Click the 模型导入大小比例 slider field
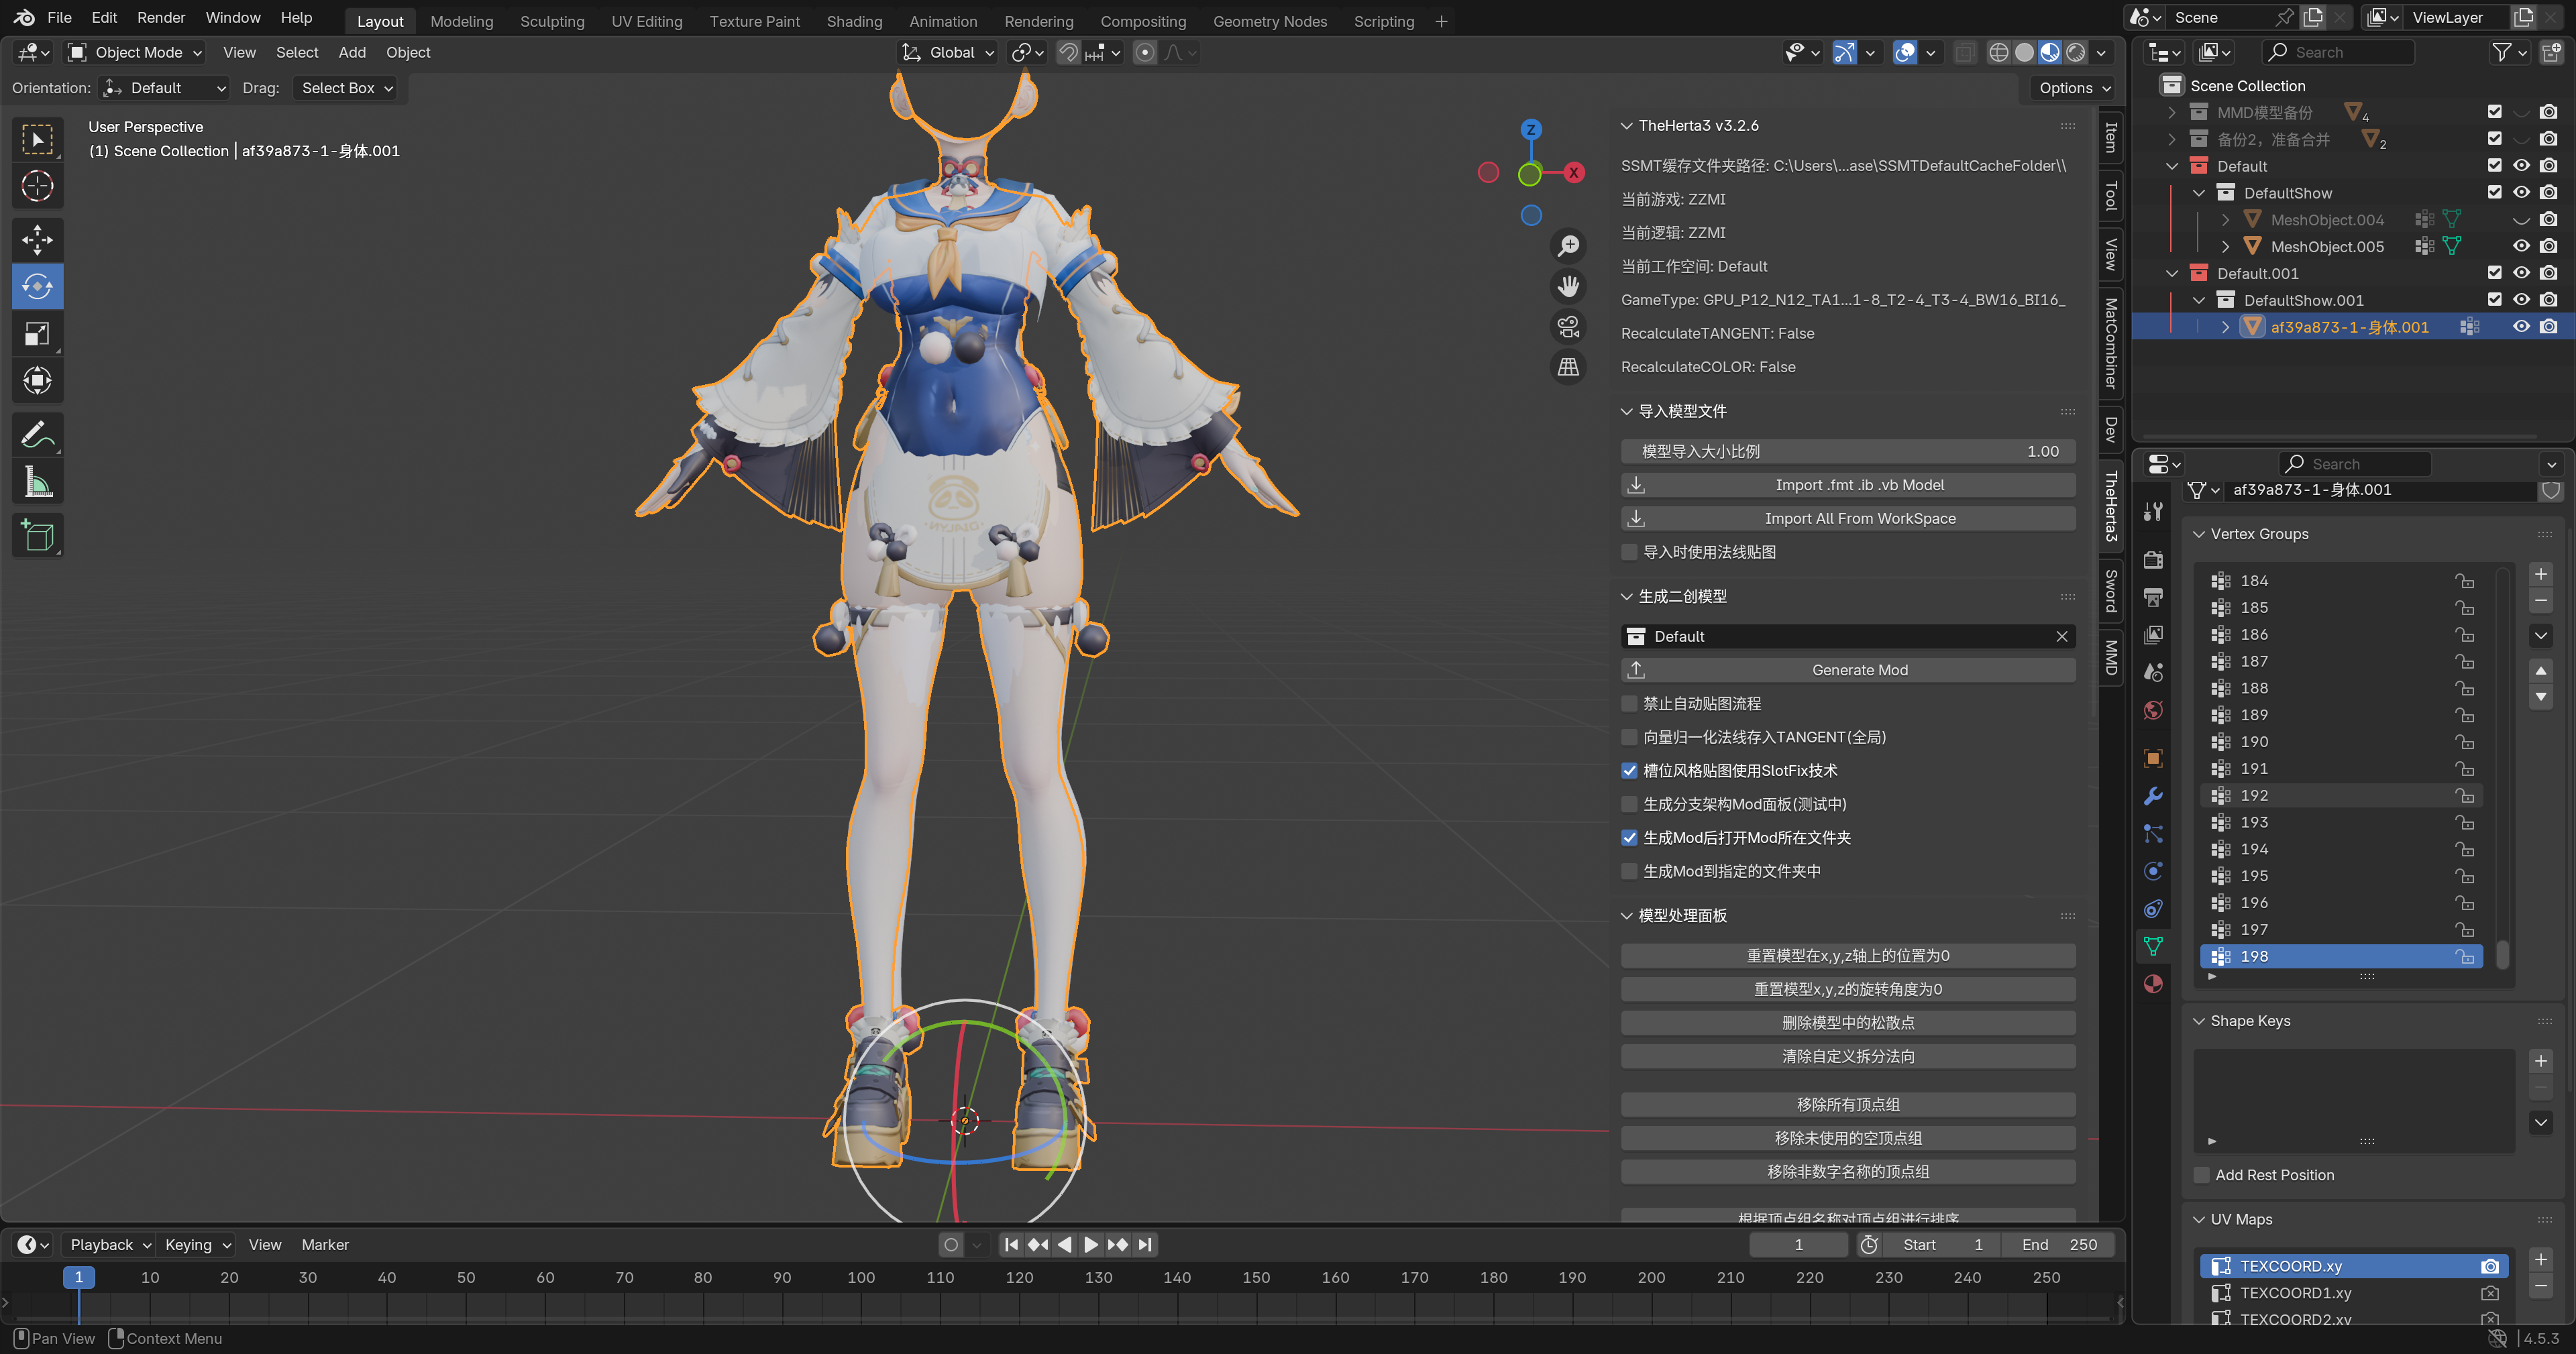 pyautogui.click(x=1847, y=451)
